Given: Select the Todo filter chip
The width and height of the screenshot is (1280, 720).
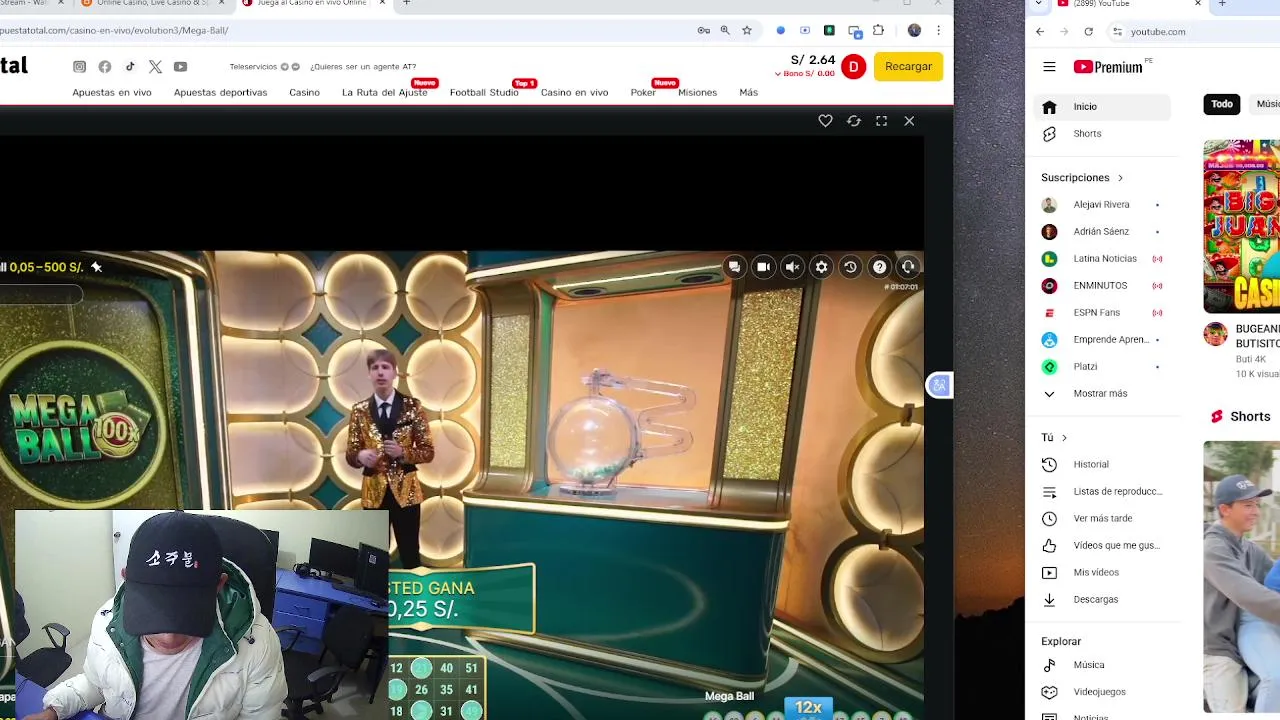Looking at the screenshot, I should pyautogui.click(x=1222, y=104).
